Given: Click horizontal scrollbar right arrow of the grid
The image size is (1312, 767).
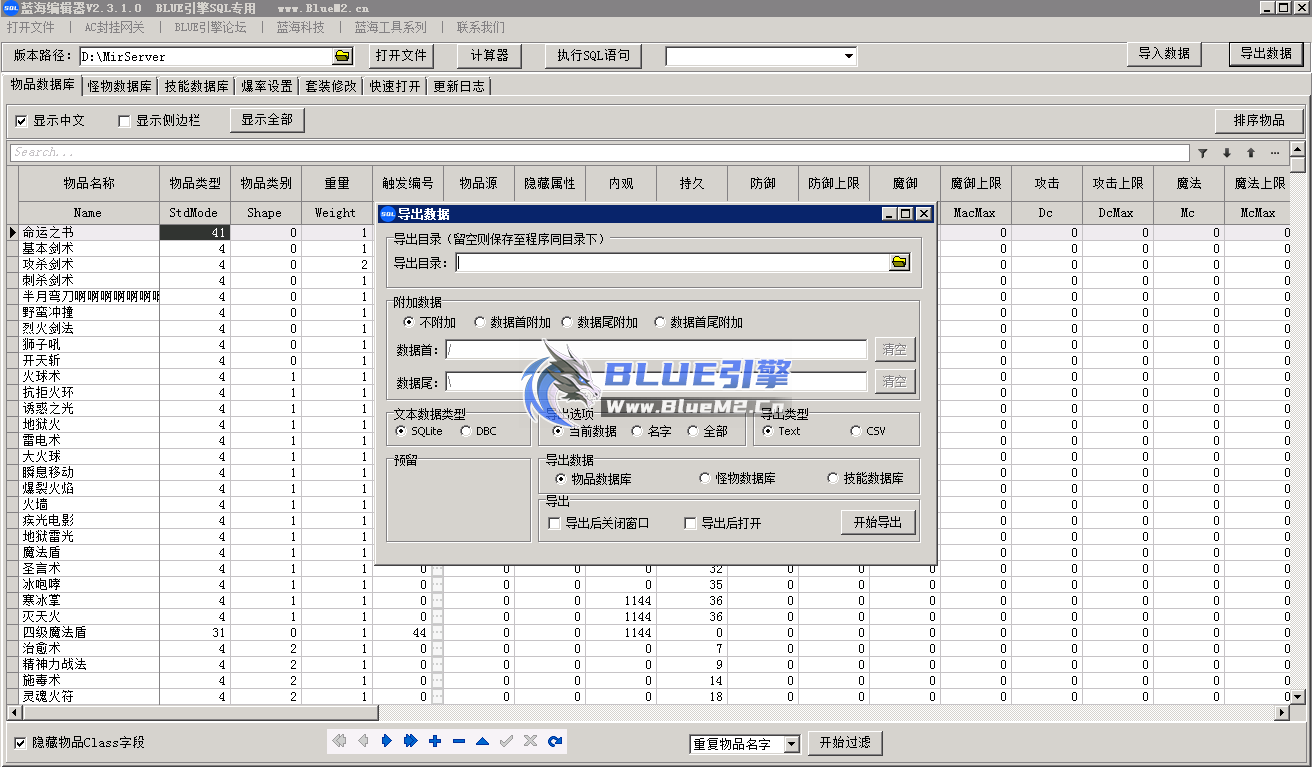Looking at the screenshot, I should coord(1283,713).
